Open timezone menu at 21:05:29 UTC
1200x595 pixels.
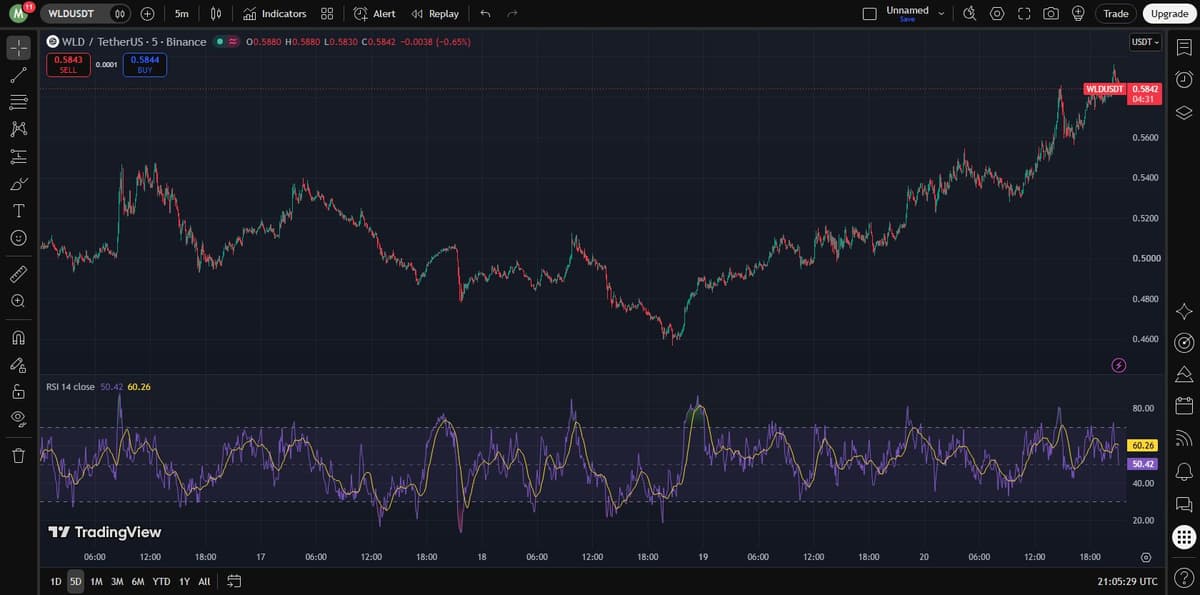tap(1127, 581)
